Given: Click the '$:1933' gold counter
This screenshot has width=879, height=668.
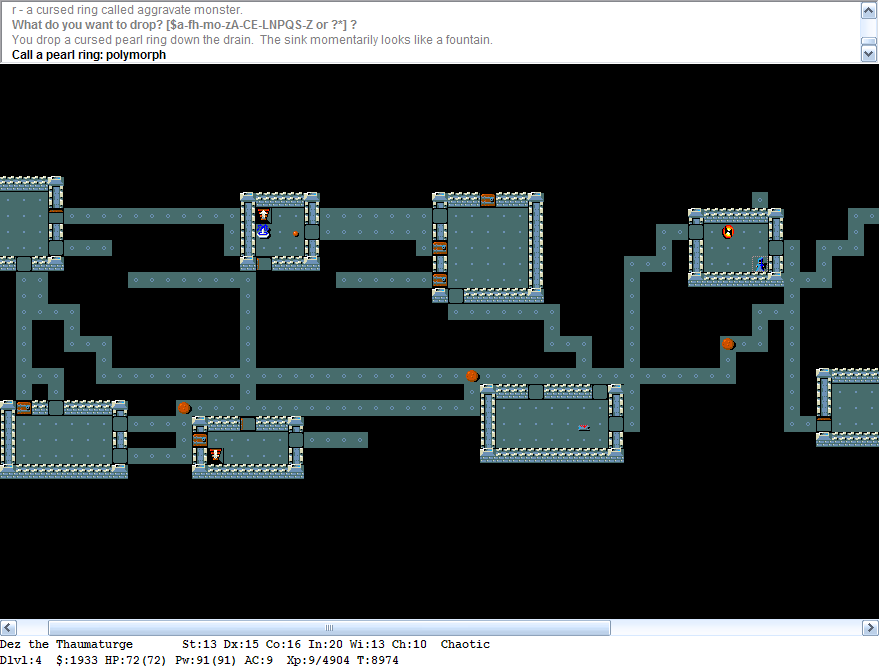Looking at the screenshot, I should [77, 661].
